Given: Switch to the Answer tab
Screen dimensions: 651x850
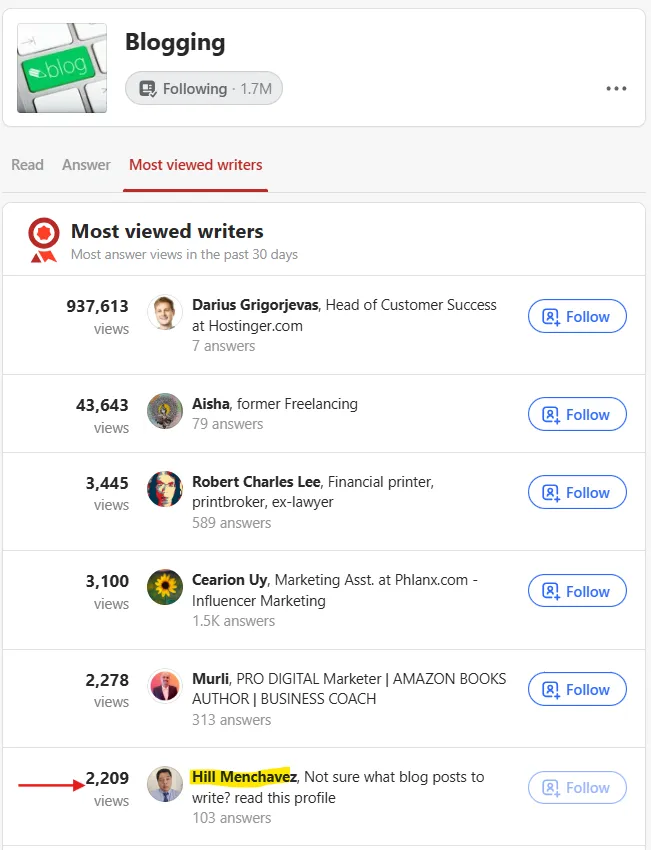Looking at the screenshot, I should coord(86,165).
